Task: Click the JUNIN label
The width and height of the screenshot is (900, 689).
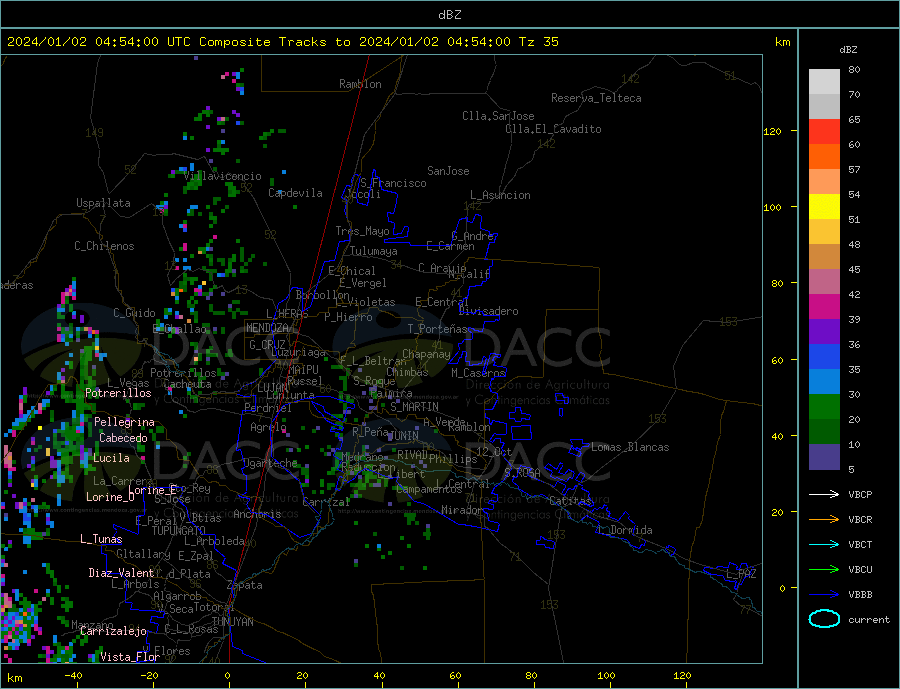Action: pyautogui.click(x=403, y=436)
